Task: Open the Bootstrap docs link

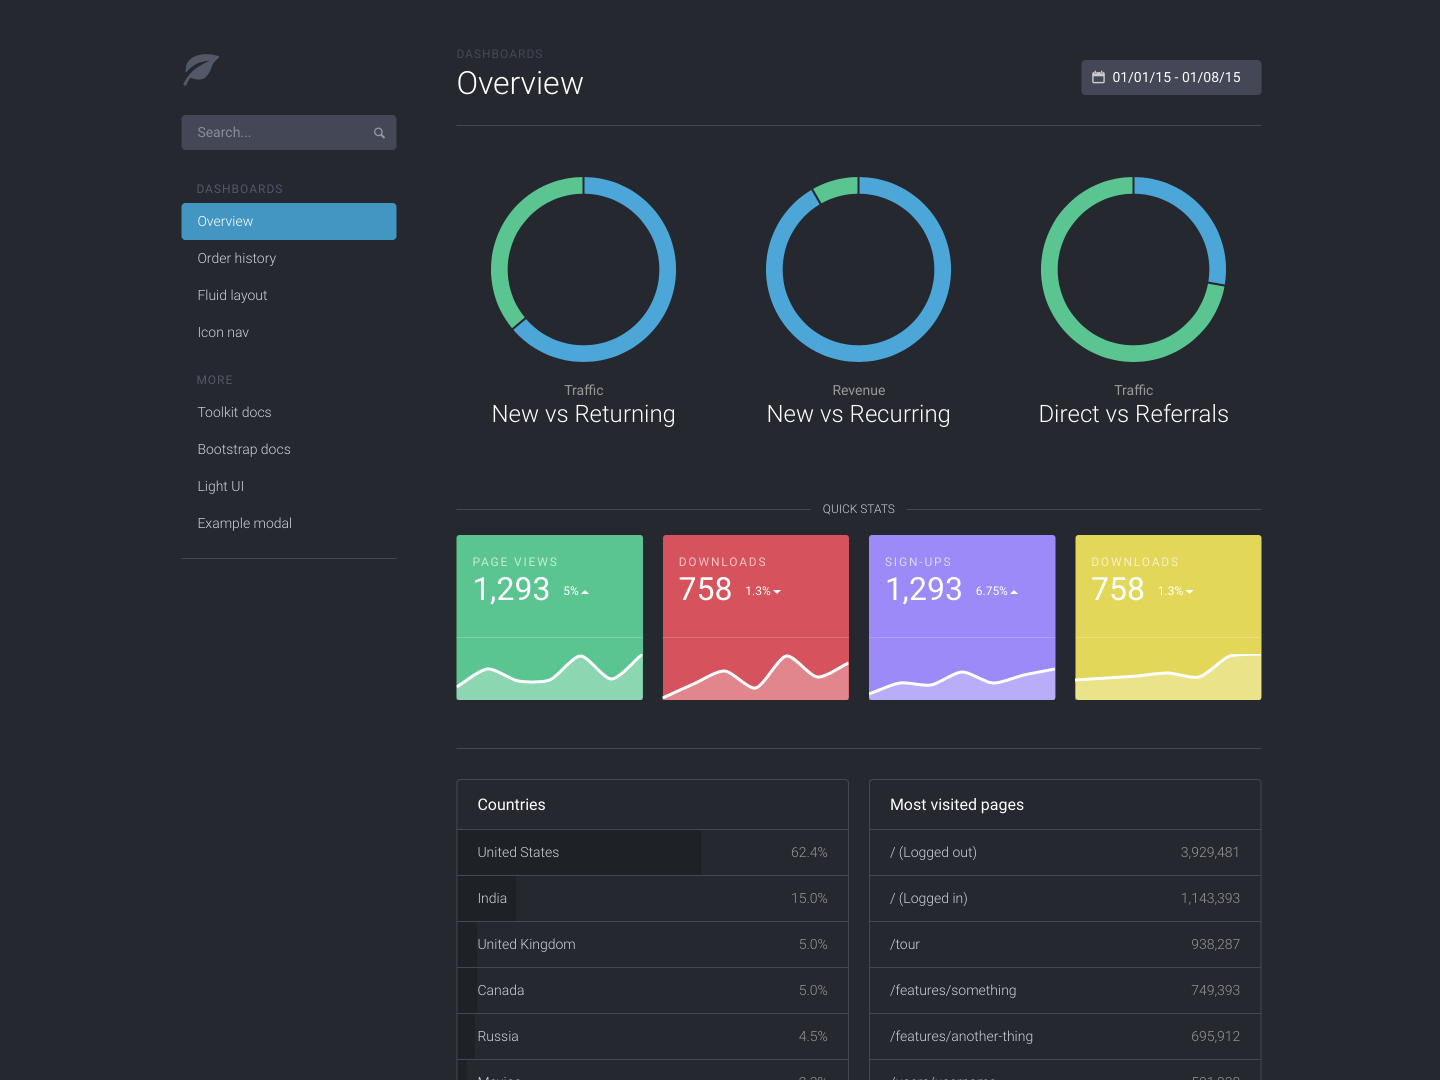Action: (244, 449)
